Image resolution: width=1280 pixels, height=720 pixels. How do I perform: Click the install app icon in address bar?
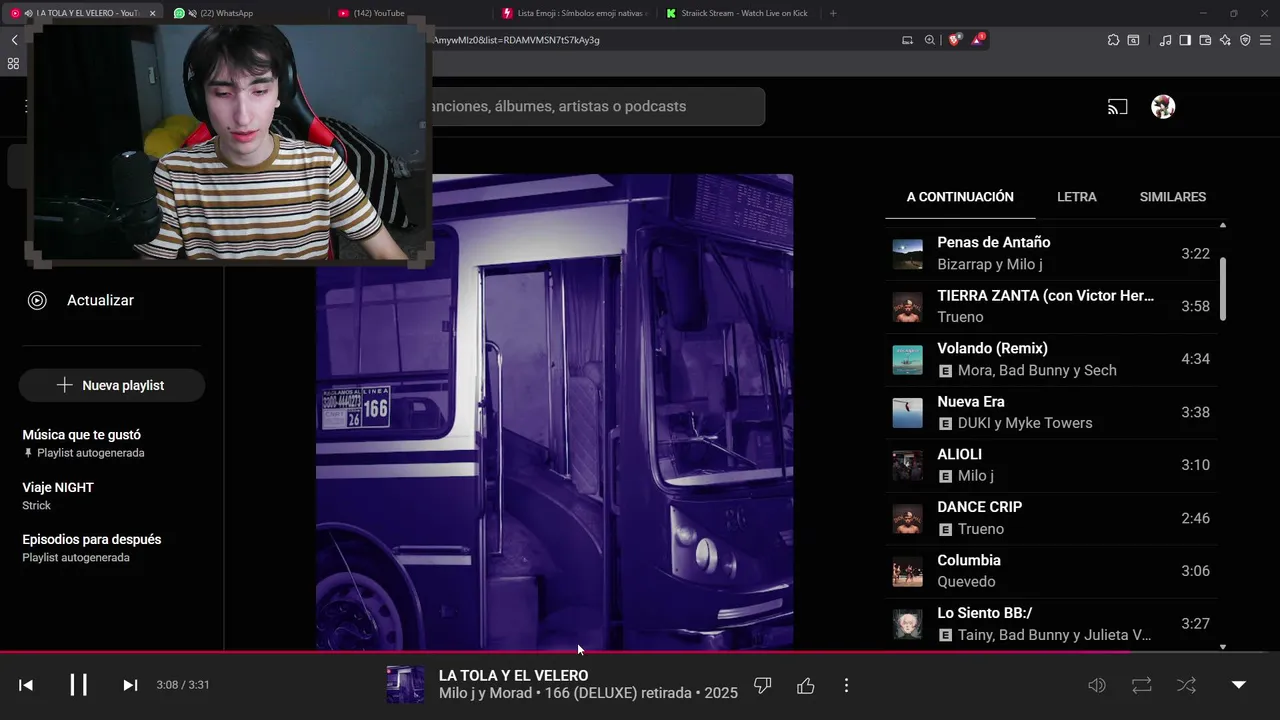click(x=907, y=40)
